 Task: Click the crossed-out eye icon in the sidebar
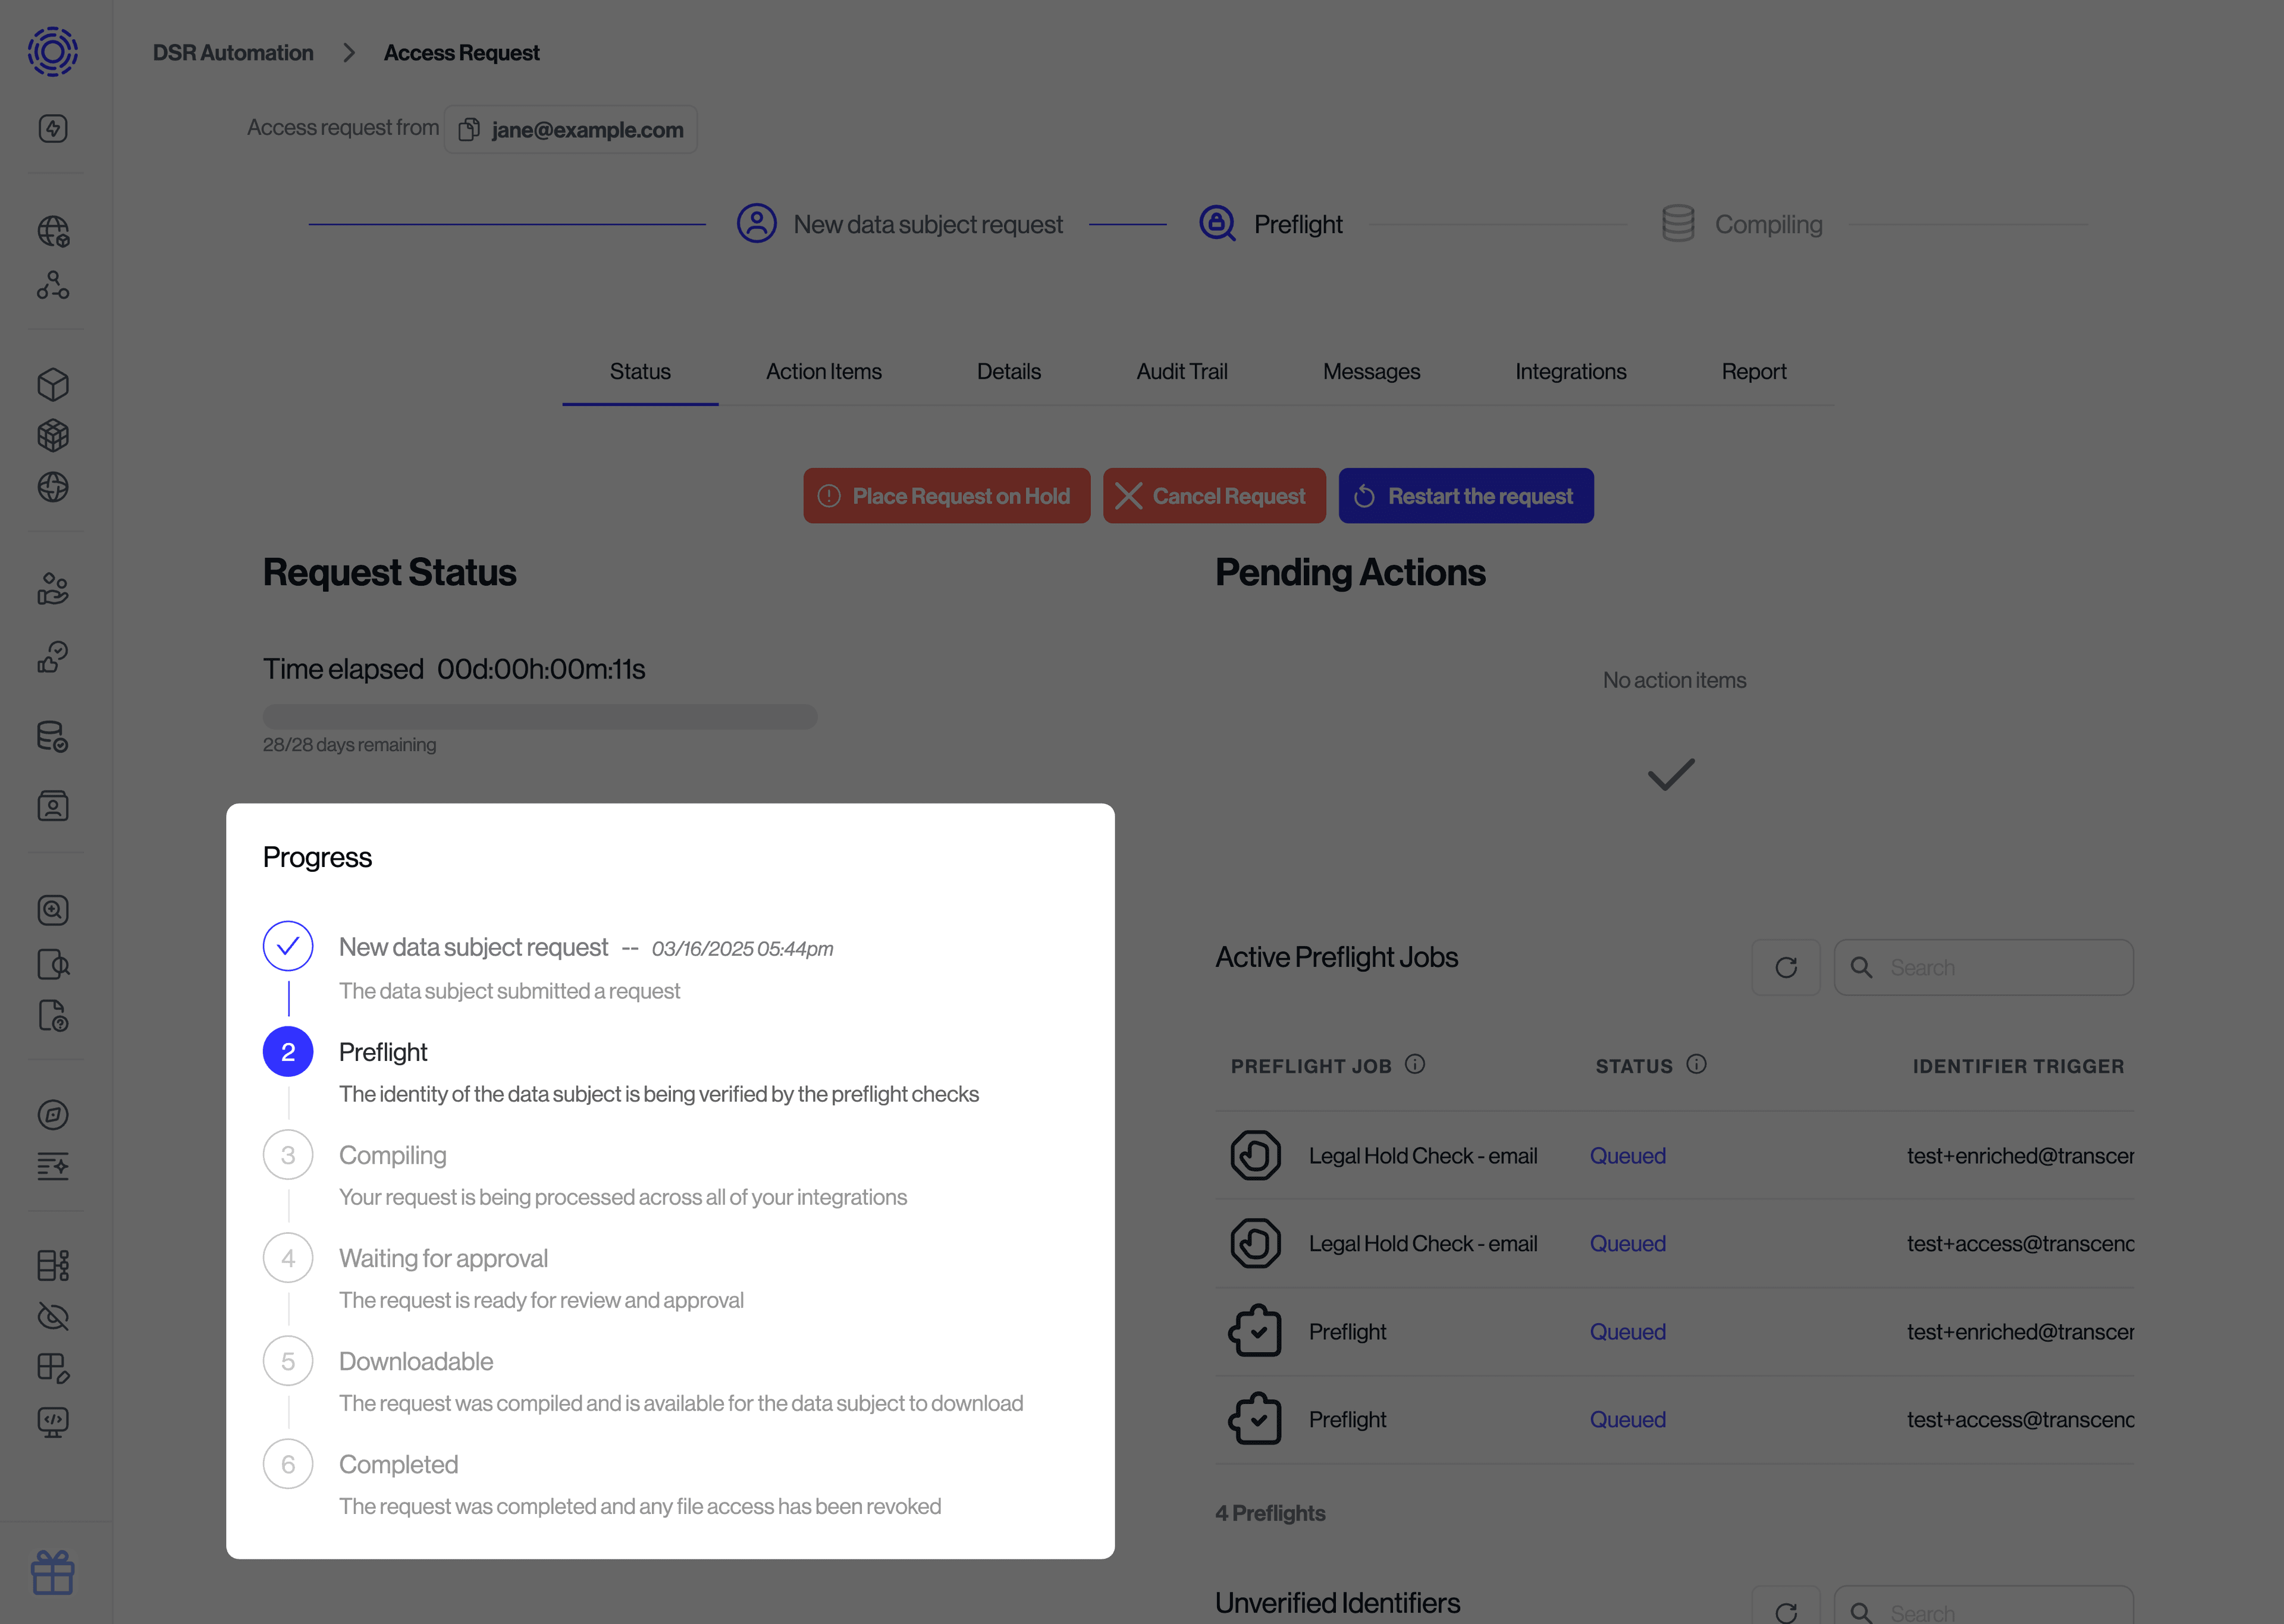(x=53, y=1317)
